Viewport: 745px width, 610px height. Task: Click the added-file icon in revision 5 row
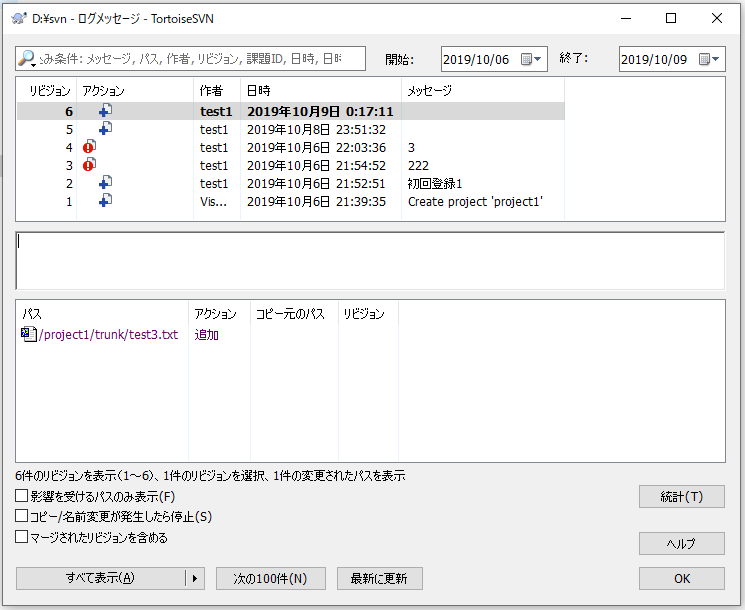tap(105, 128)
